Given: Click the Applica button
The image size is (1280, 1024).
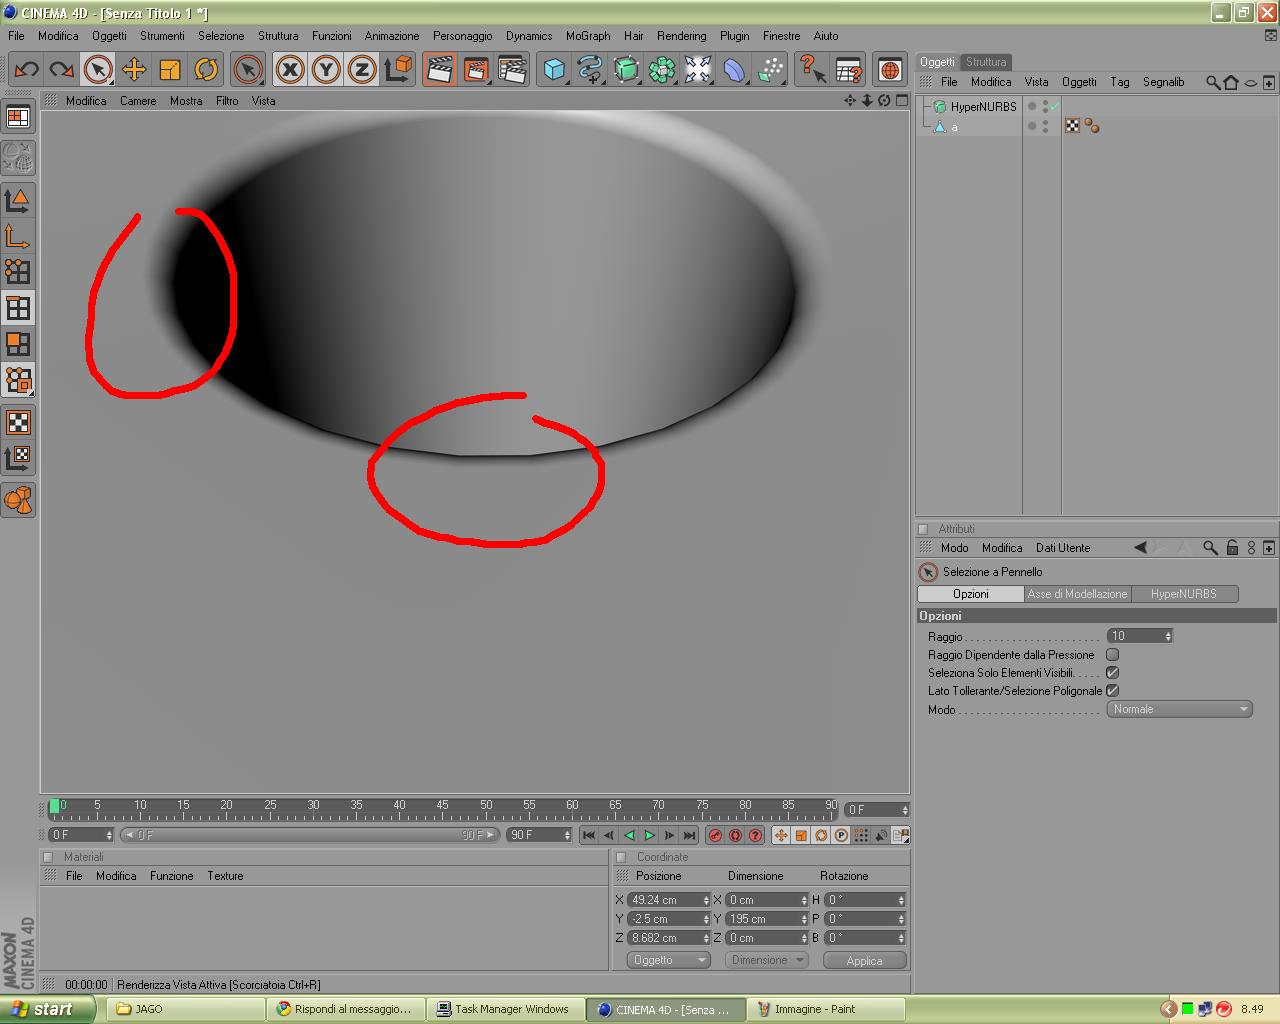Looking at the screenshot, I should click(x=865, y=960).
